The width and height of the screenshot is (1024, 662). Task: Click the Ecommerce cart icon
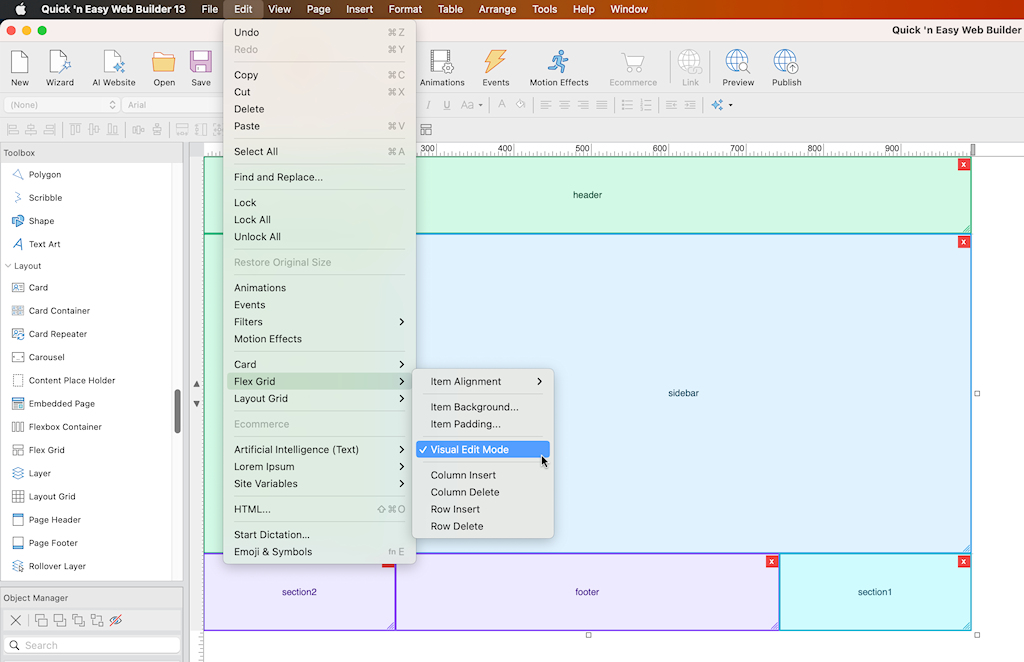point(633,68)
